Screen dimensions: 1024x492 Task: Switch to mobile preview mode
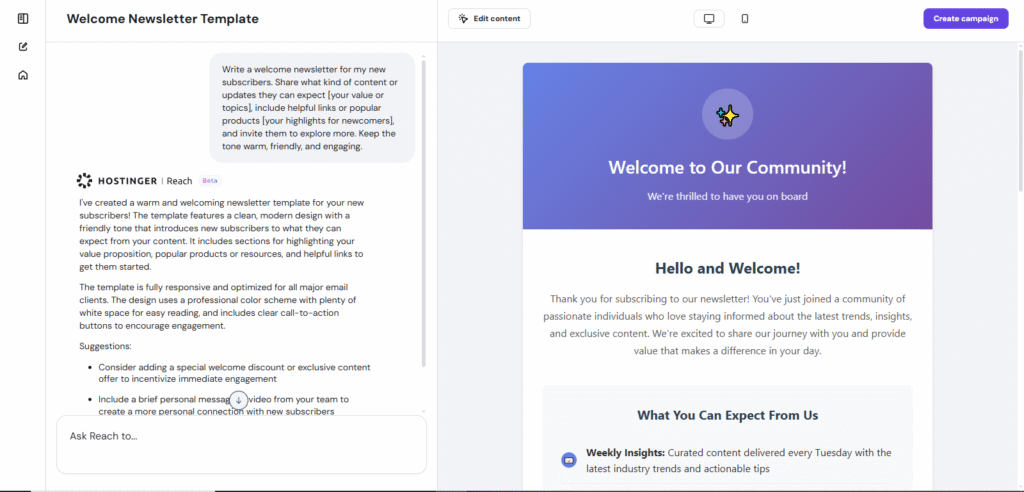pos(745,19)
